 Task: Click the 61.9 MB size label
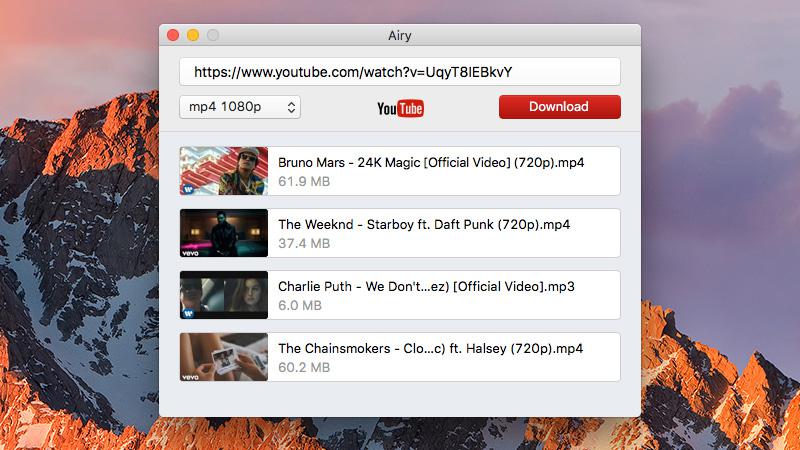(304, 182)
